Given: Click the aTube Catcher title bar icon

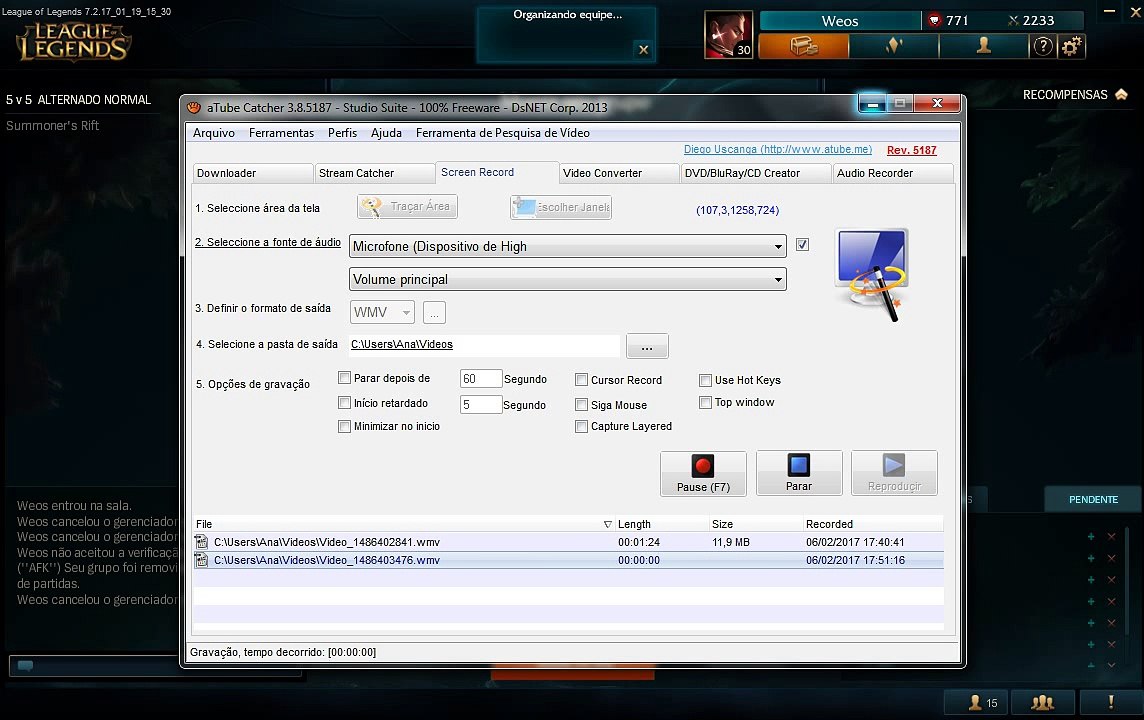Looking at the screenshot, I should tap(193, 108).
